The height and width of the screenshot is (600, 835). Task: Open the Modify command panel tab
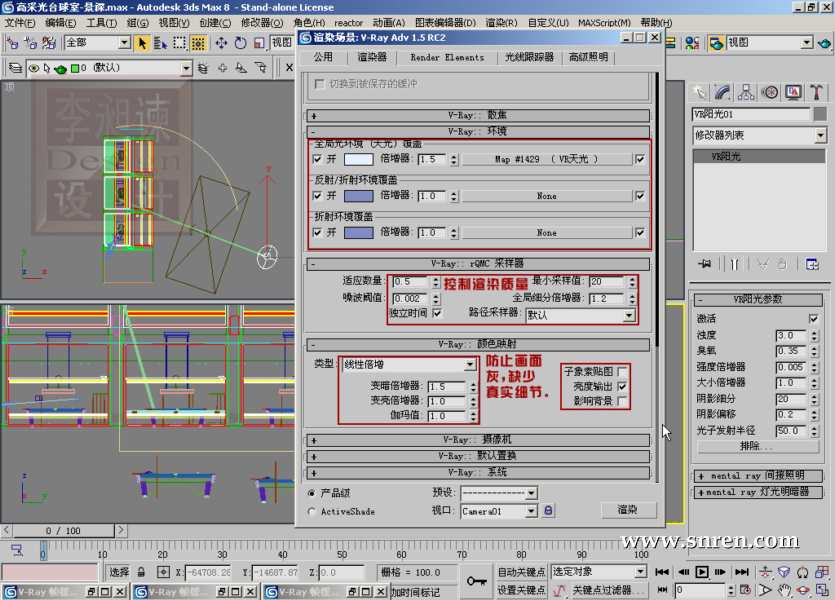click(723, 92)
